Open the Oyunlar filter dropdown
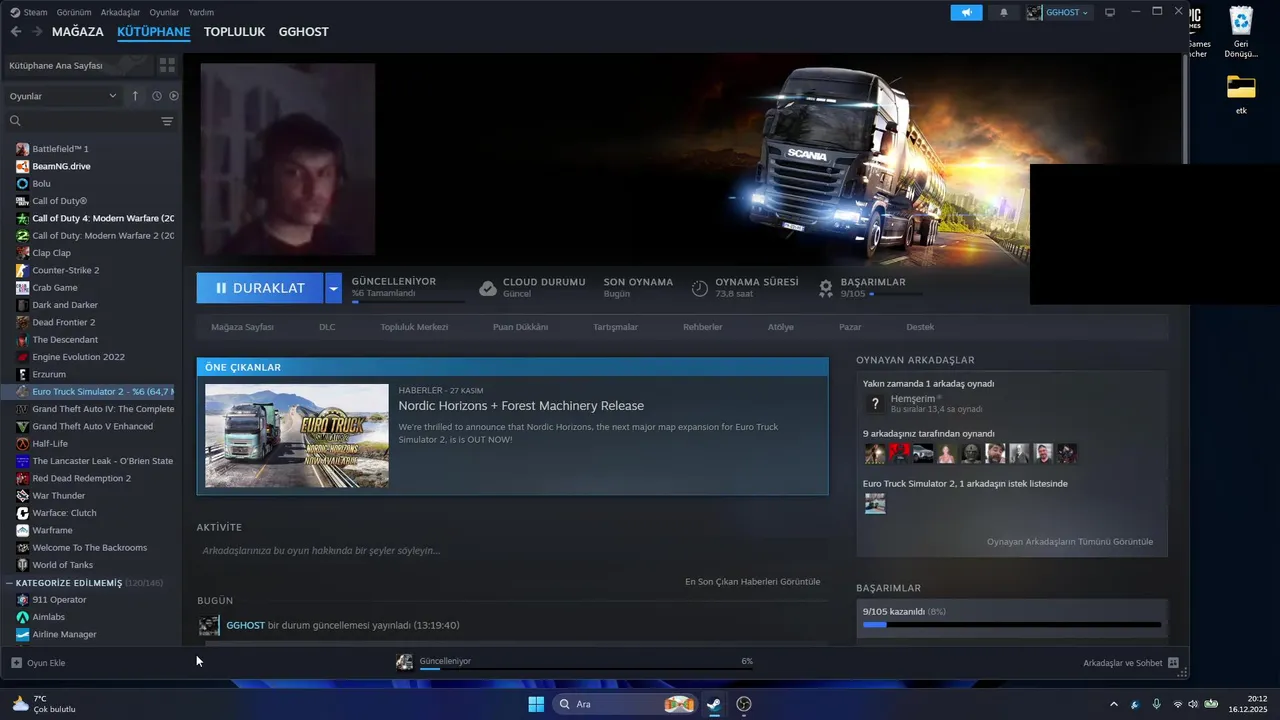This screenshot has height=720, width=1280. (x=63, y=96)
